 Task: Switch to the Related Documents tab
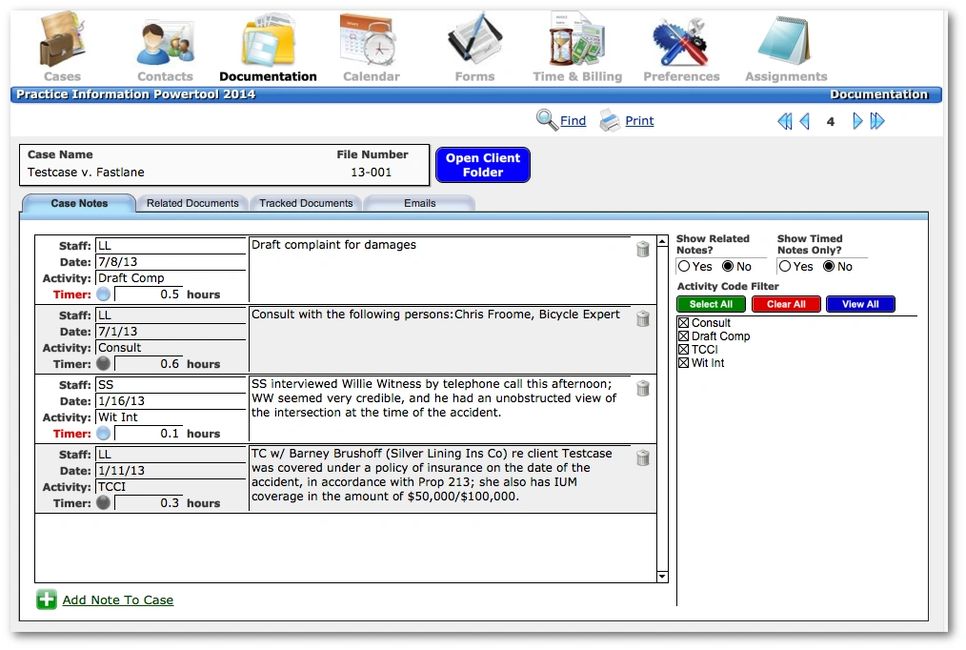coord(192,203)
